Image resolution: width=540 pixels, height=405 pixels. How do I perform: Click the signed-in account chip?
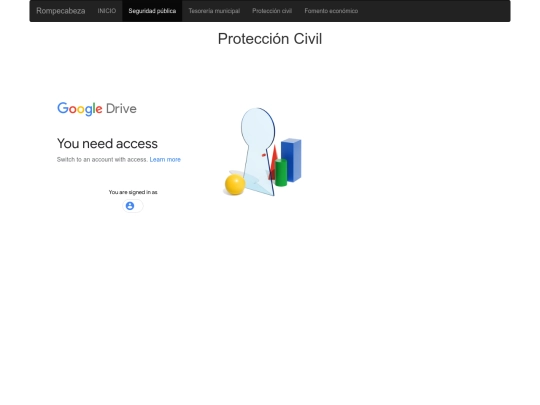pyautogui.click(x=133, y=206)
